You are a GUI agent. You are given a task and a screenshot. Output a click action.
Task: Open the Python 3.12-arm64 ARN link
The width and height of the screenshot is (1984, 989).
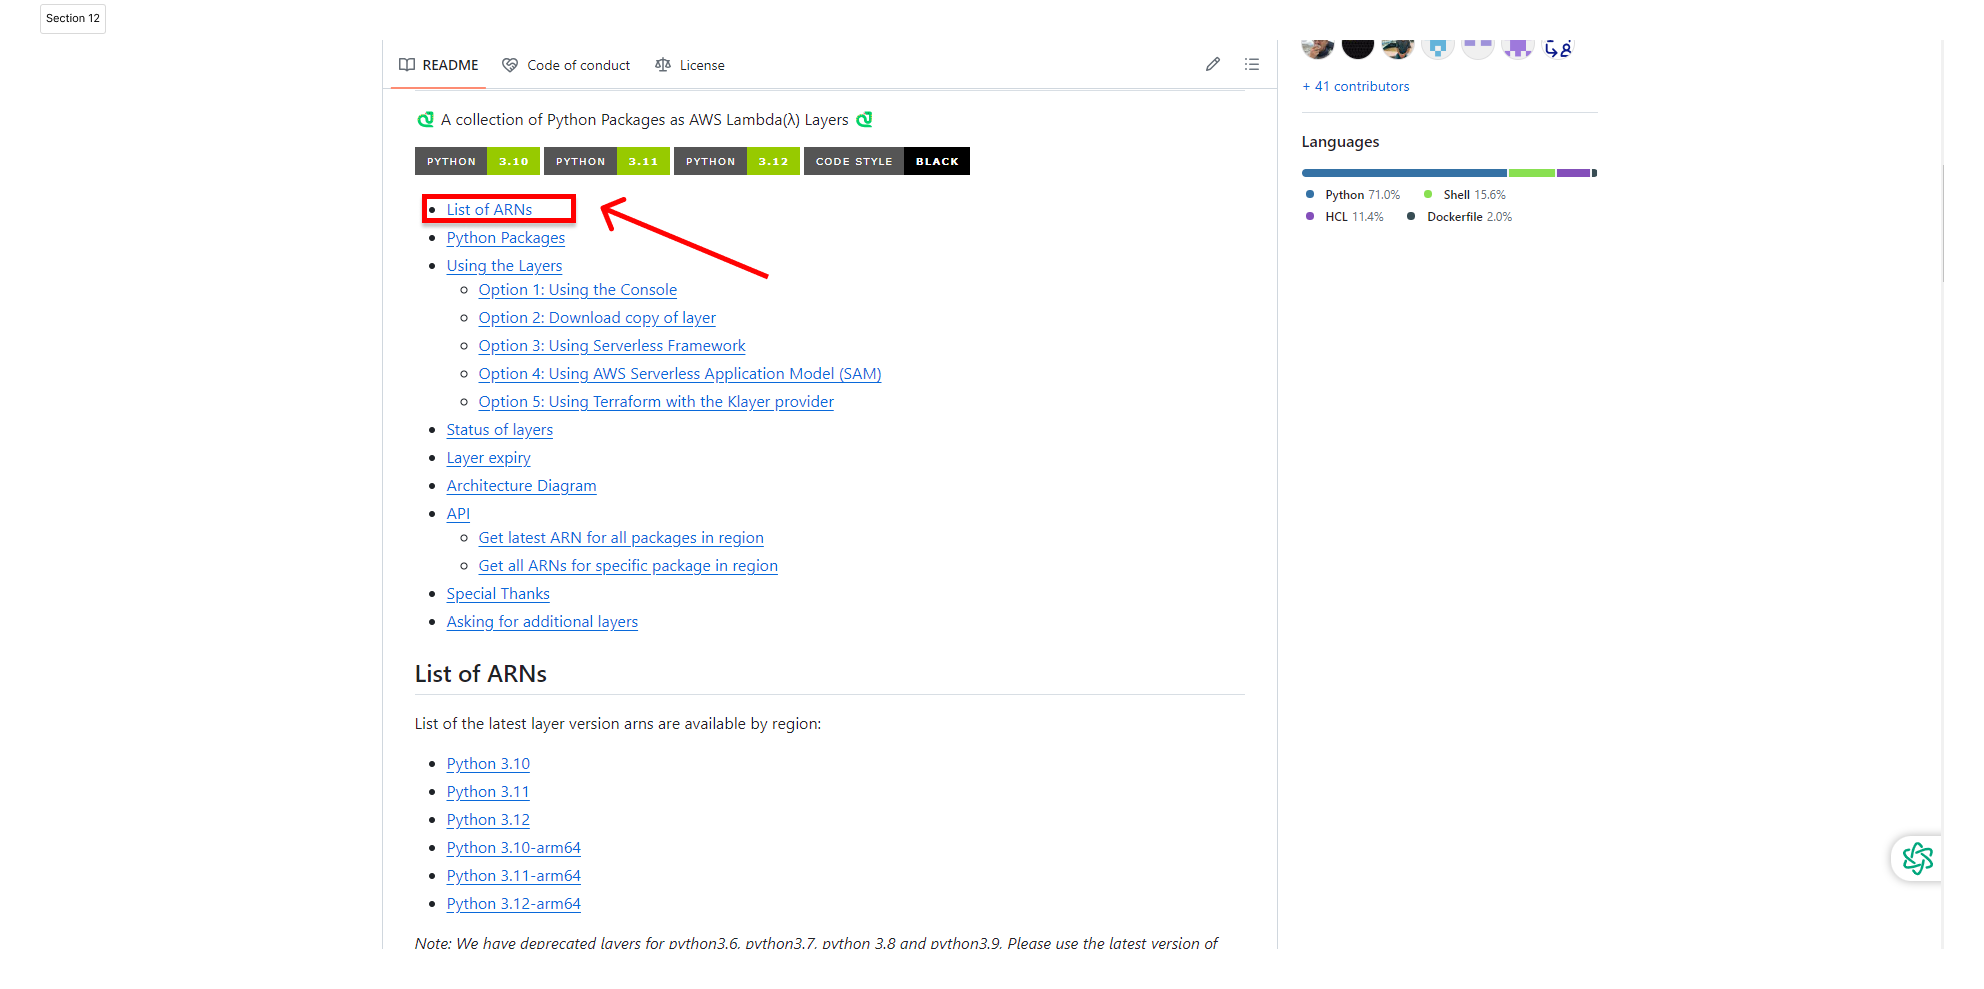coord(513,904)
